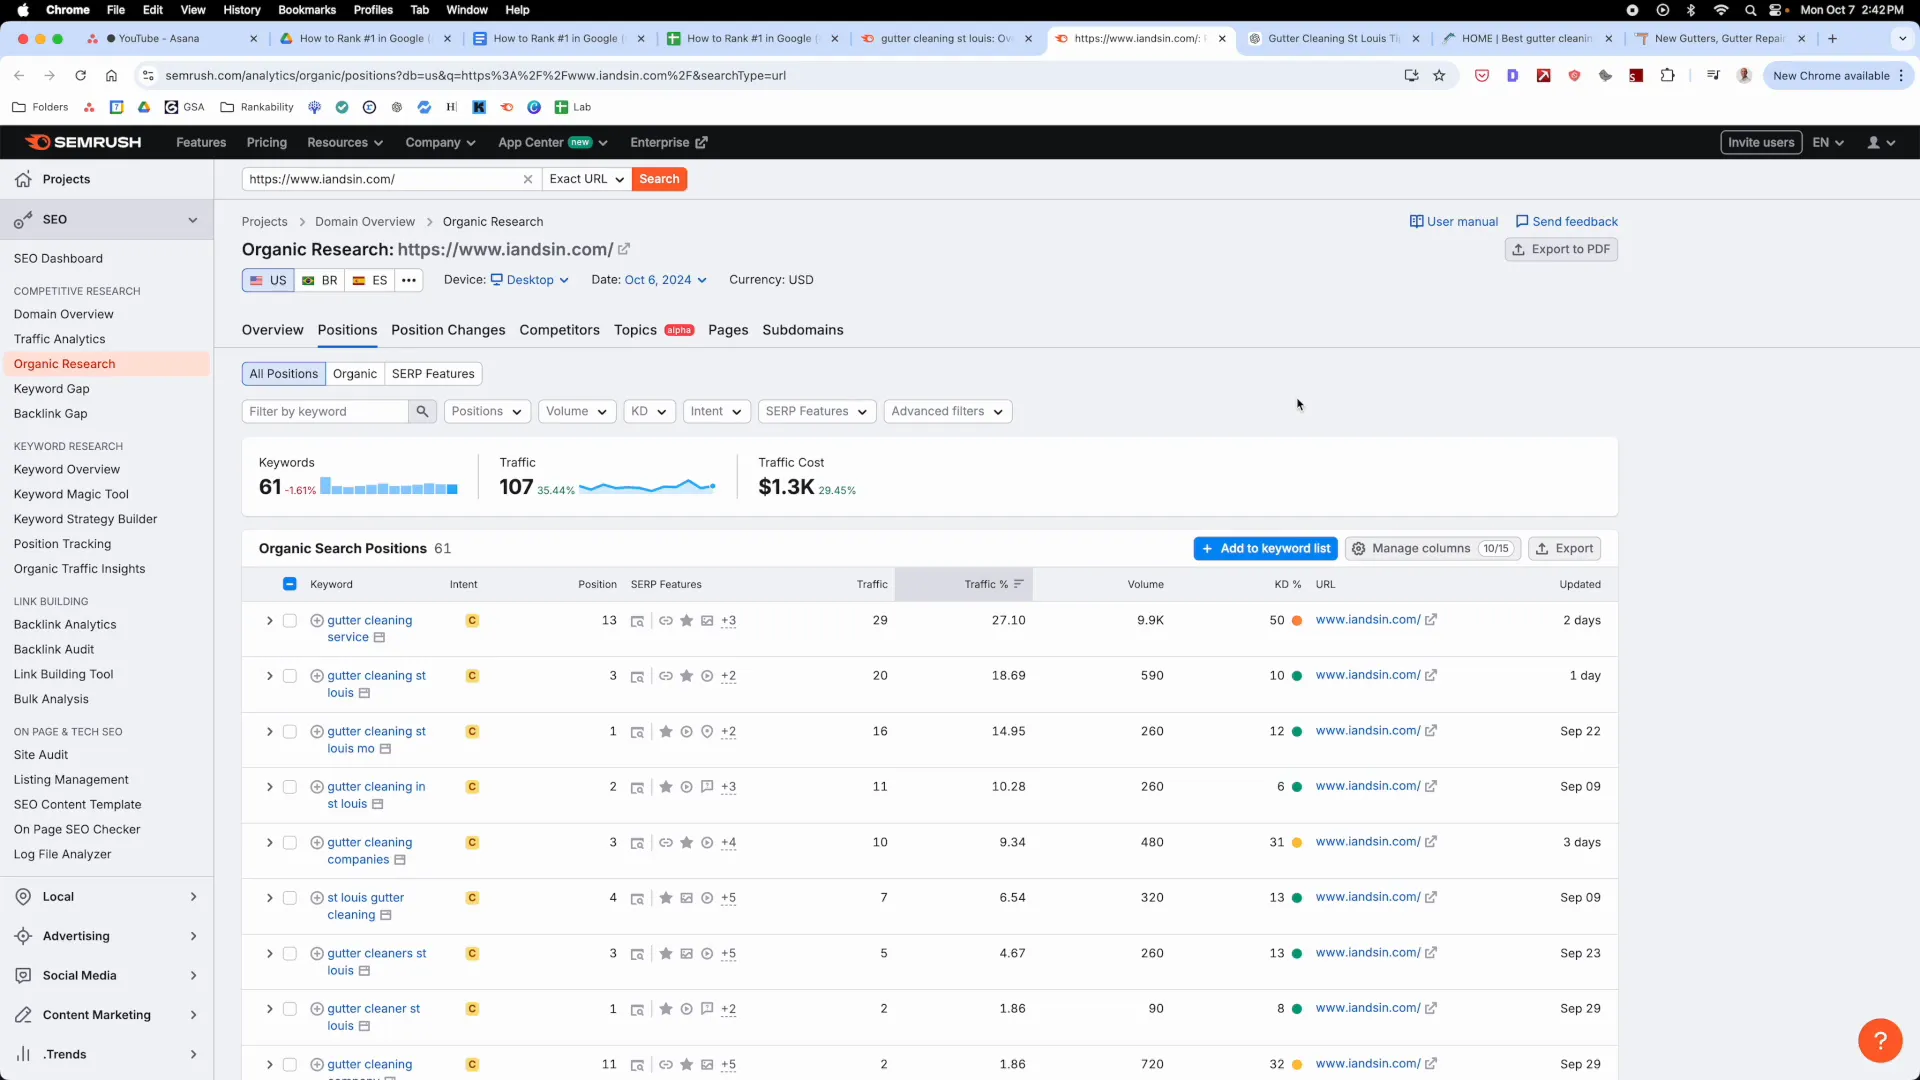Open macOS Spotlight search icon
The image size is (1920, 1080).
(1750, 10)
